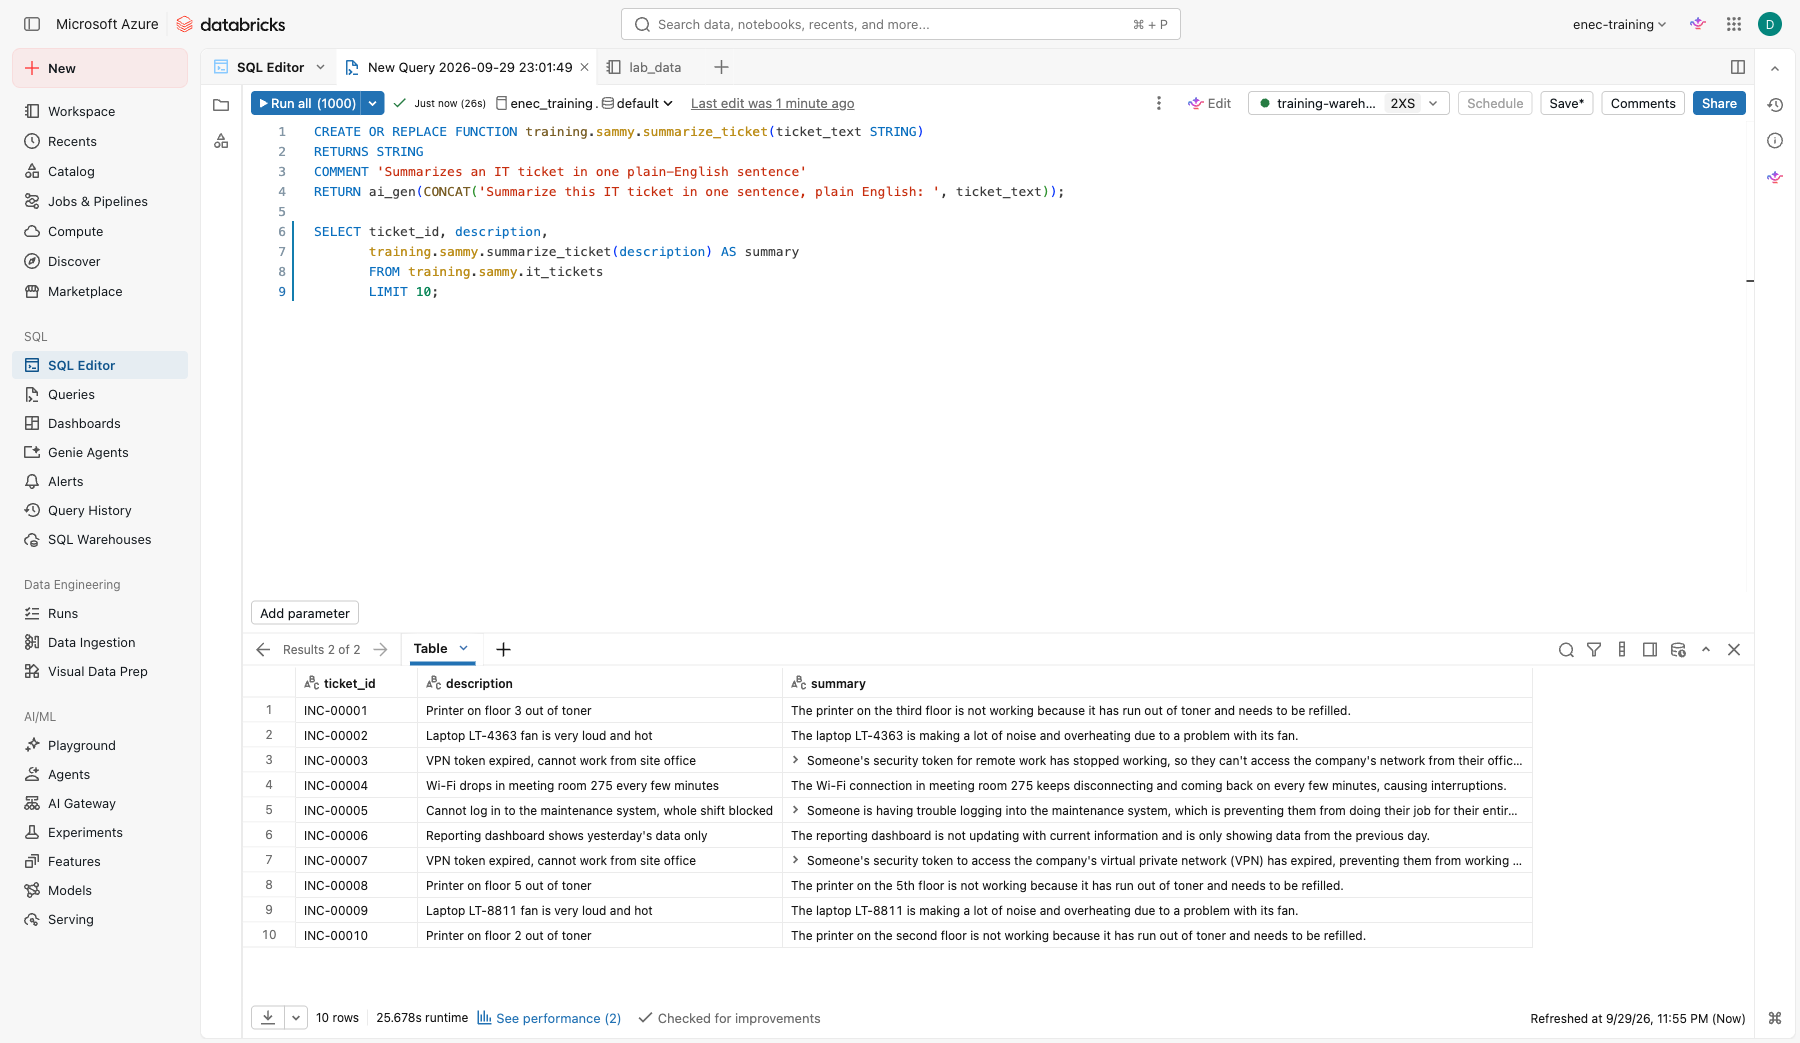
Task: Toggle the sidebar collapse icon
Action: click(x=32, y=24)
